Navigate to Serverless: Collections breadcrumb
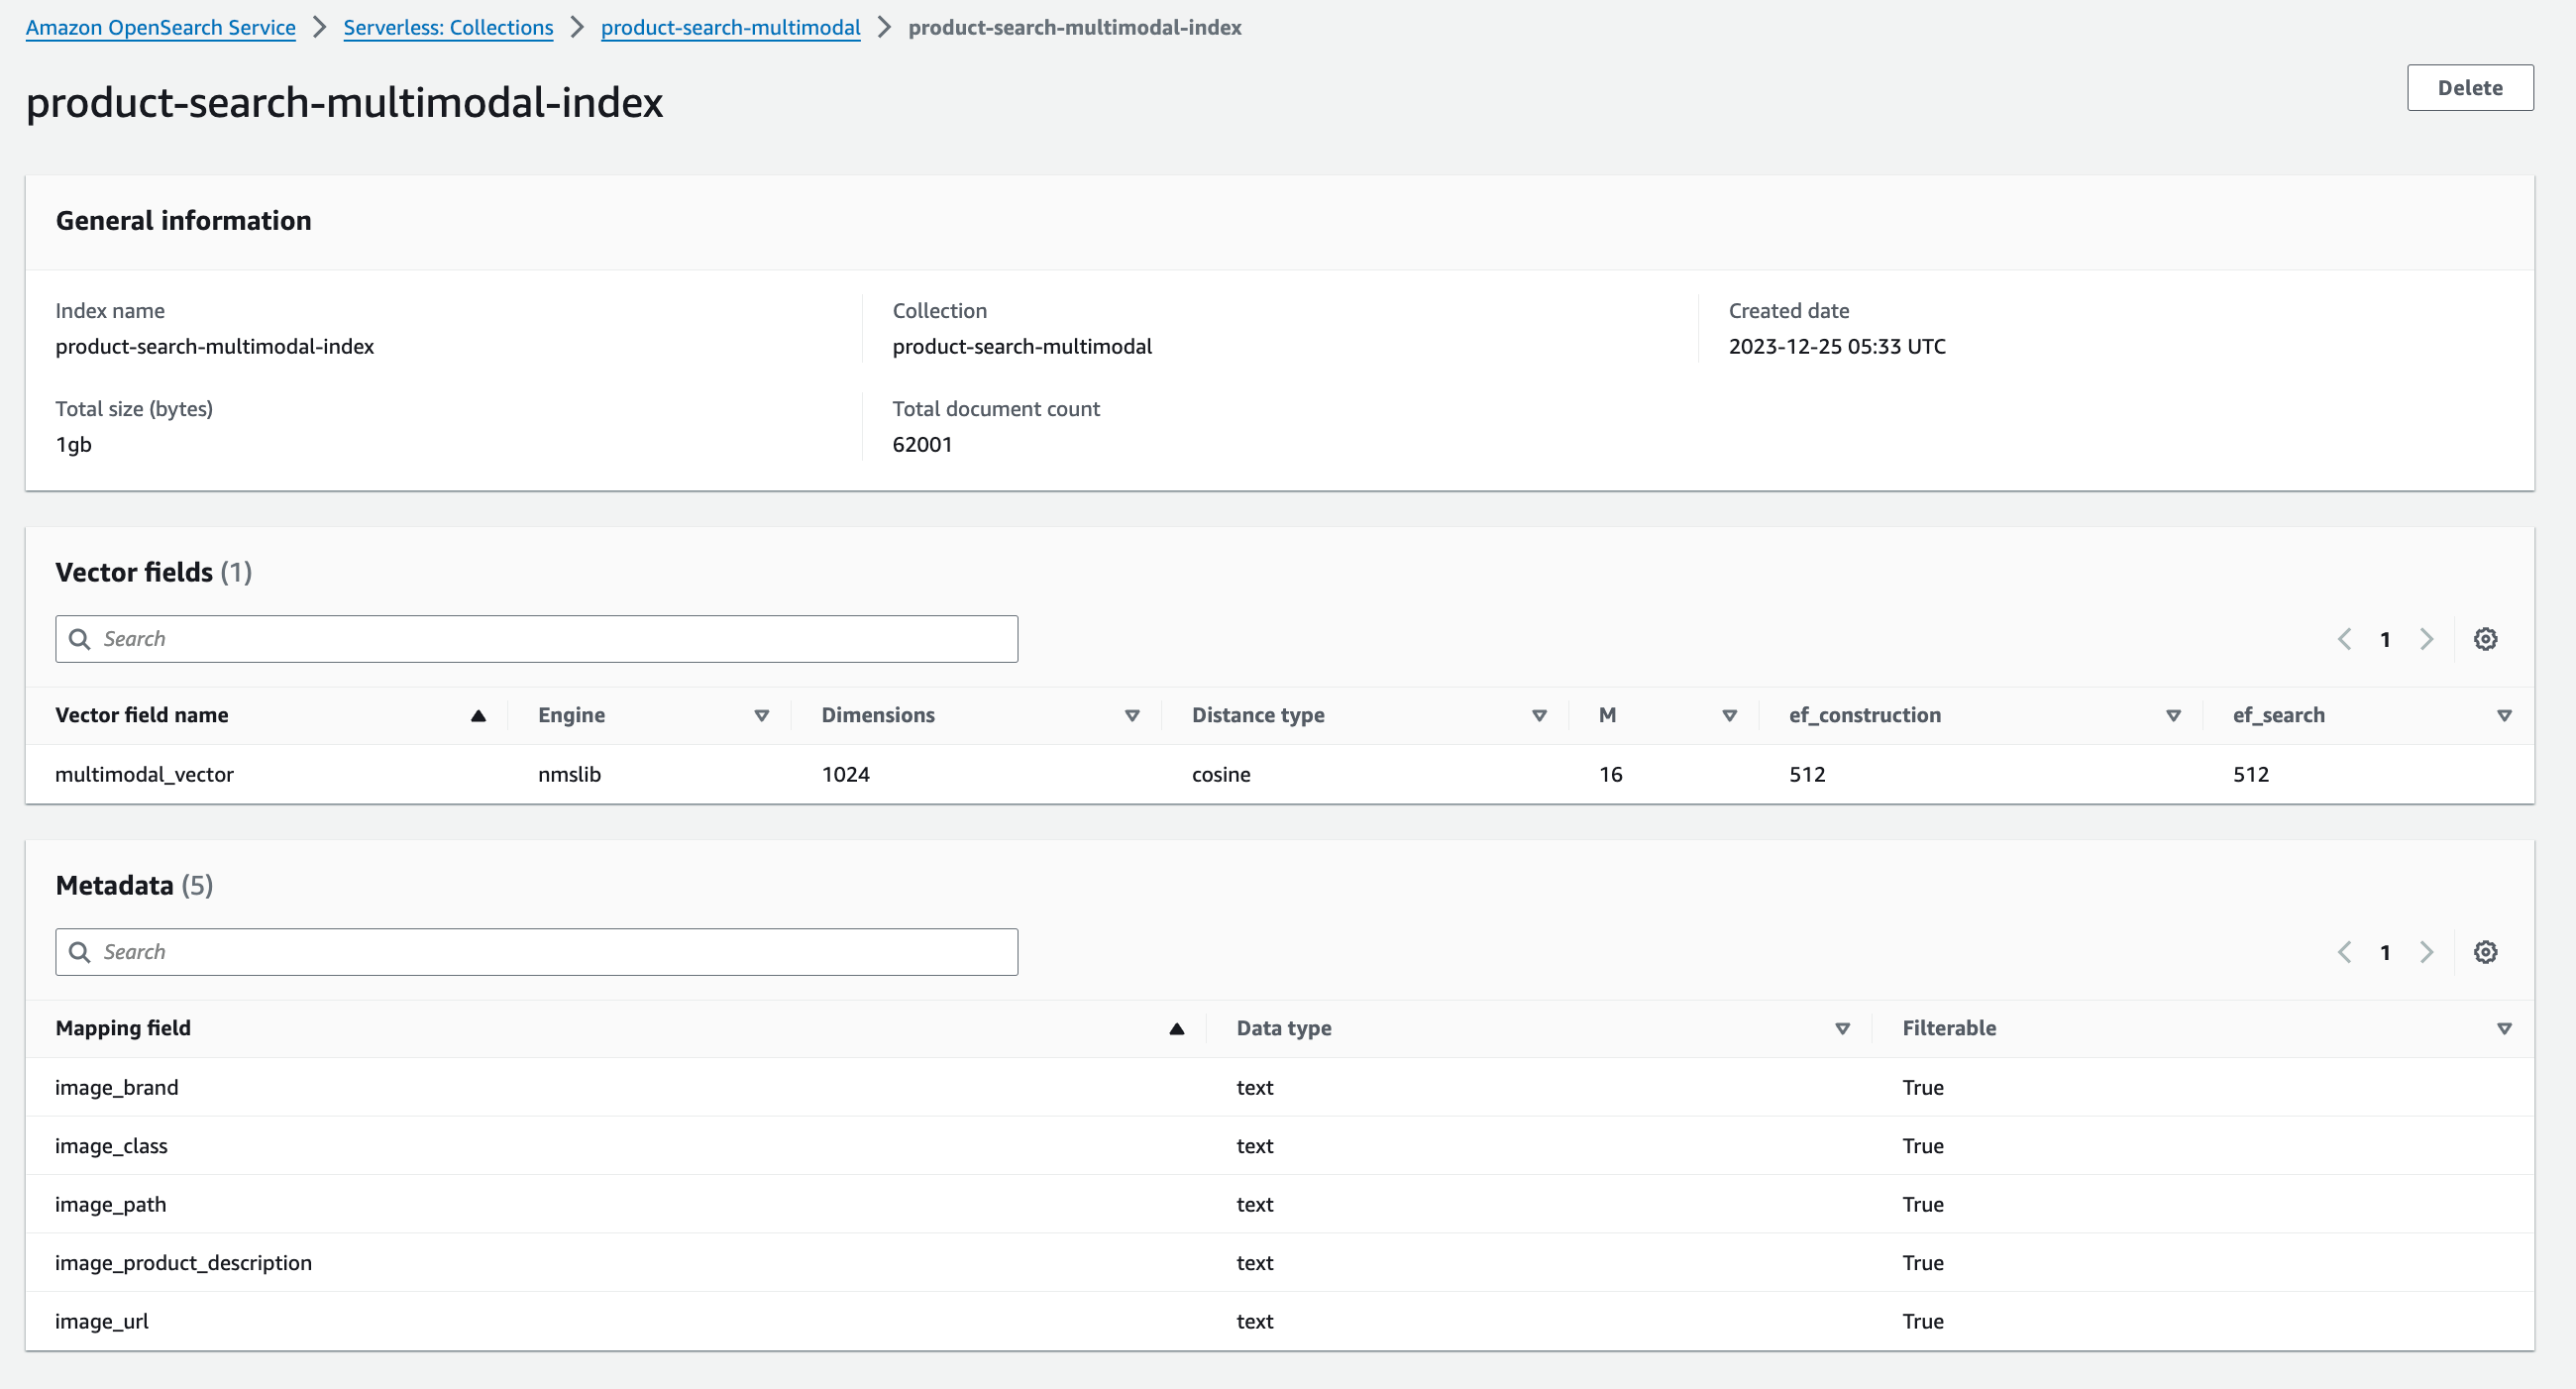Screen dimensions: 2576x1389 click(x=448, y=28)
